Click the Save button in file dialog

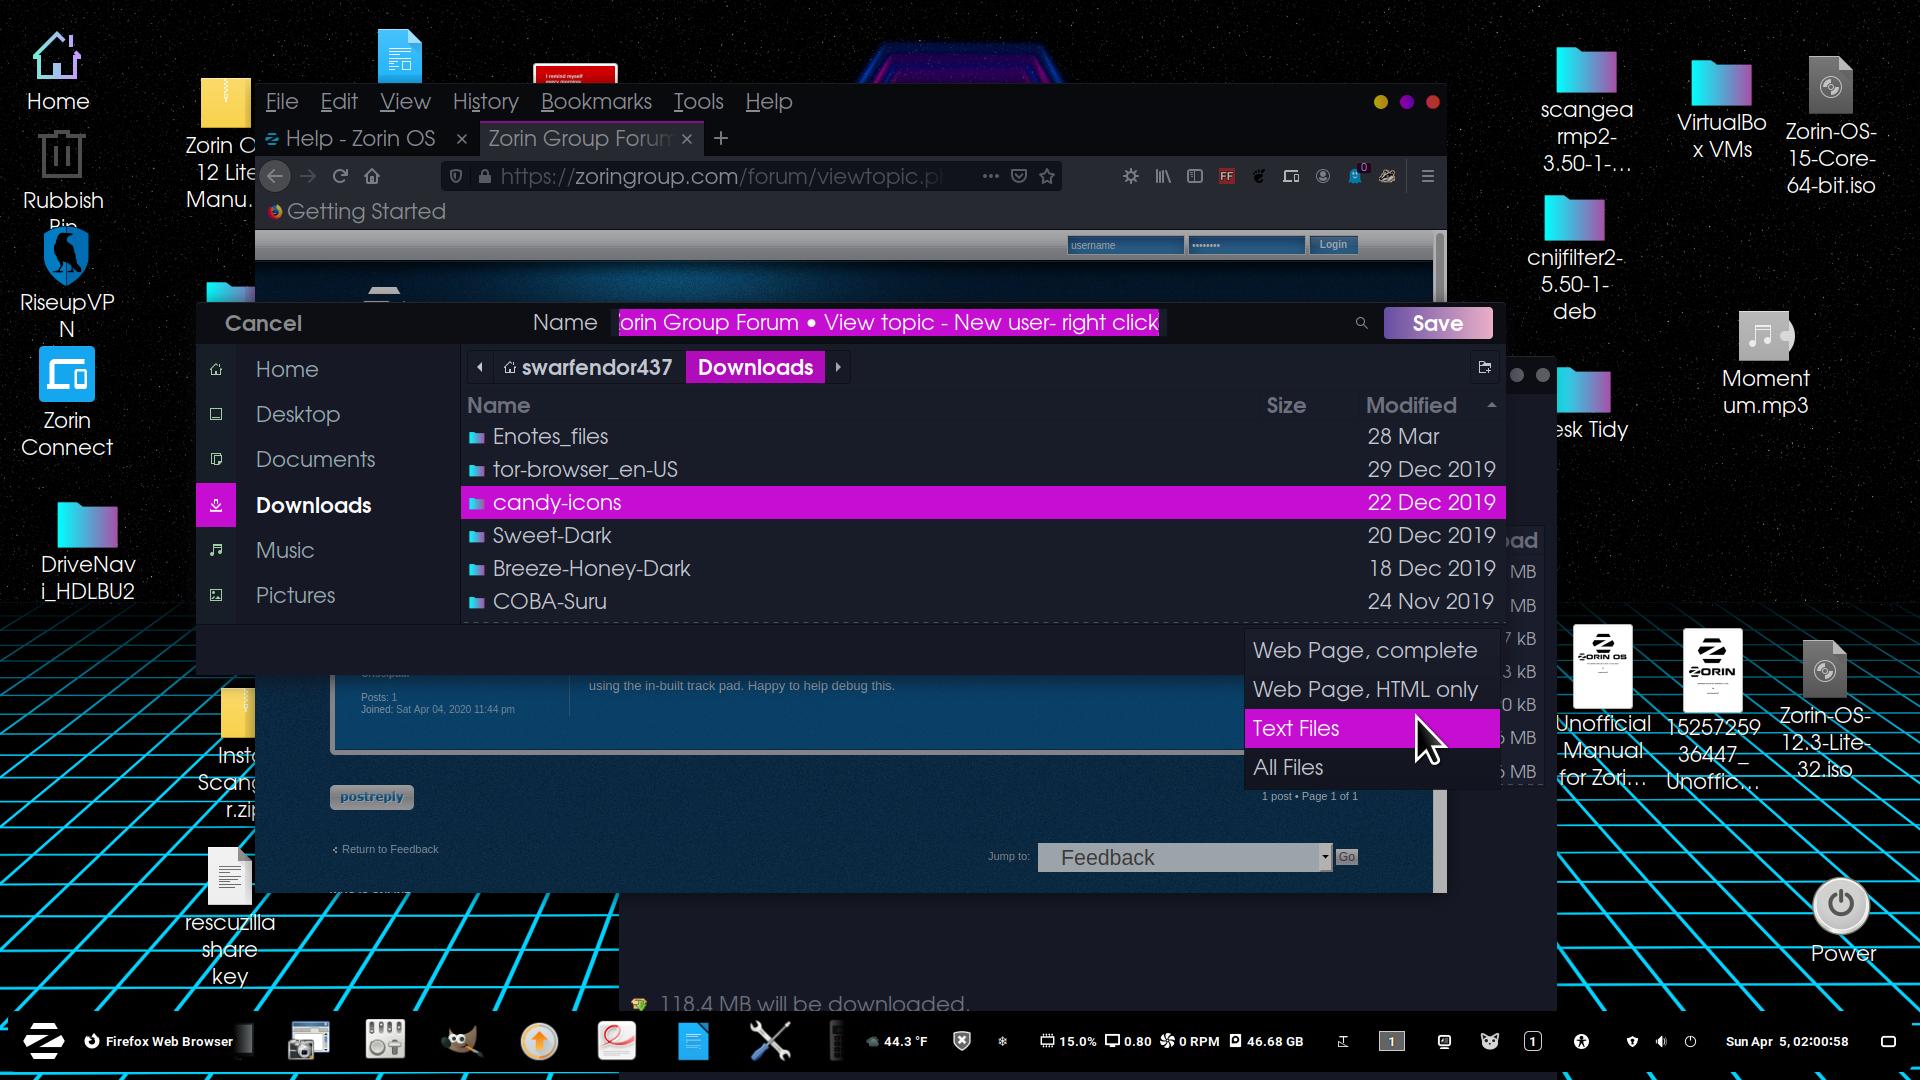tap(1437, 323)
